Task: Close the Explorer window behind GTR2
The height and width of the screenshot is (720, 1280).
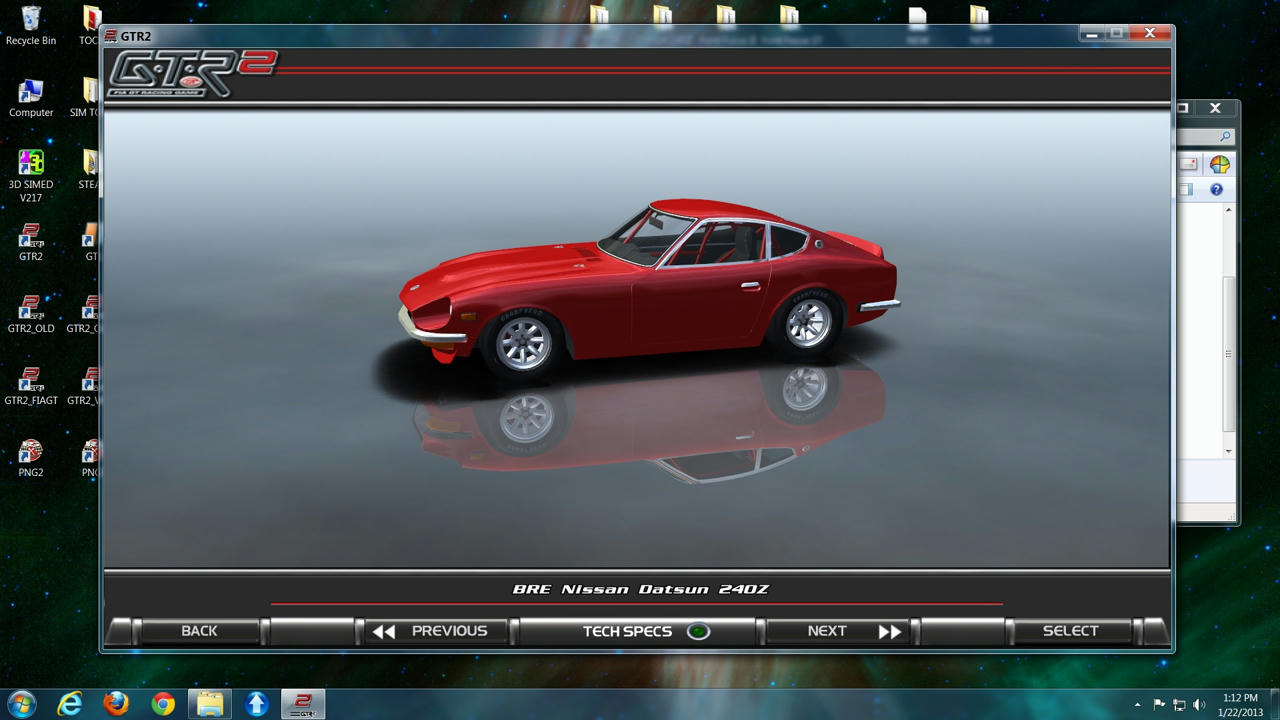Action: point(1215,108)
